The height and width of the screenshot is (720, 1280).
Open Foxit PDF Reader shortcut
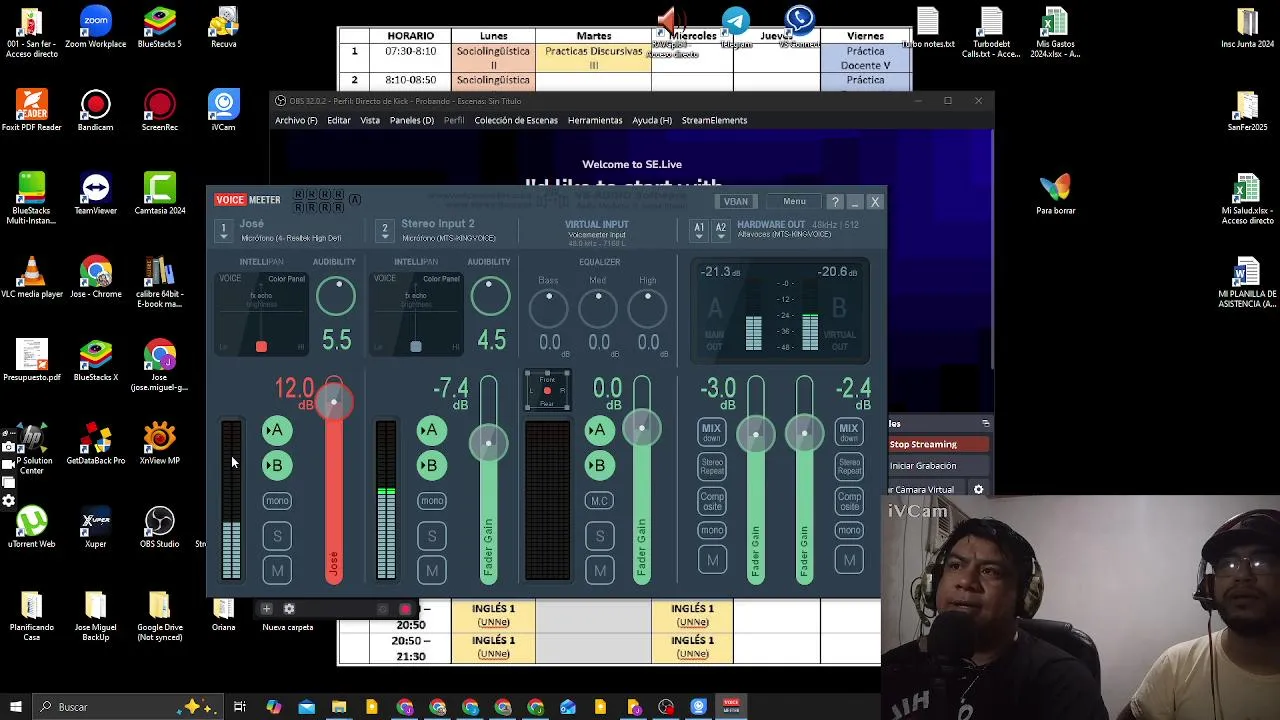[x=32, y=110]
